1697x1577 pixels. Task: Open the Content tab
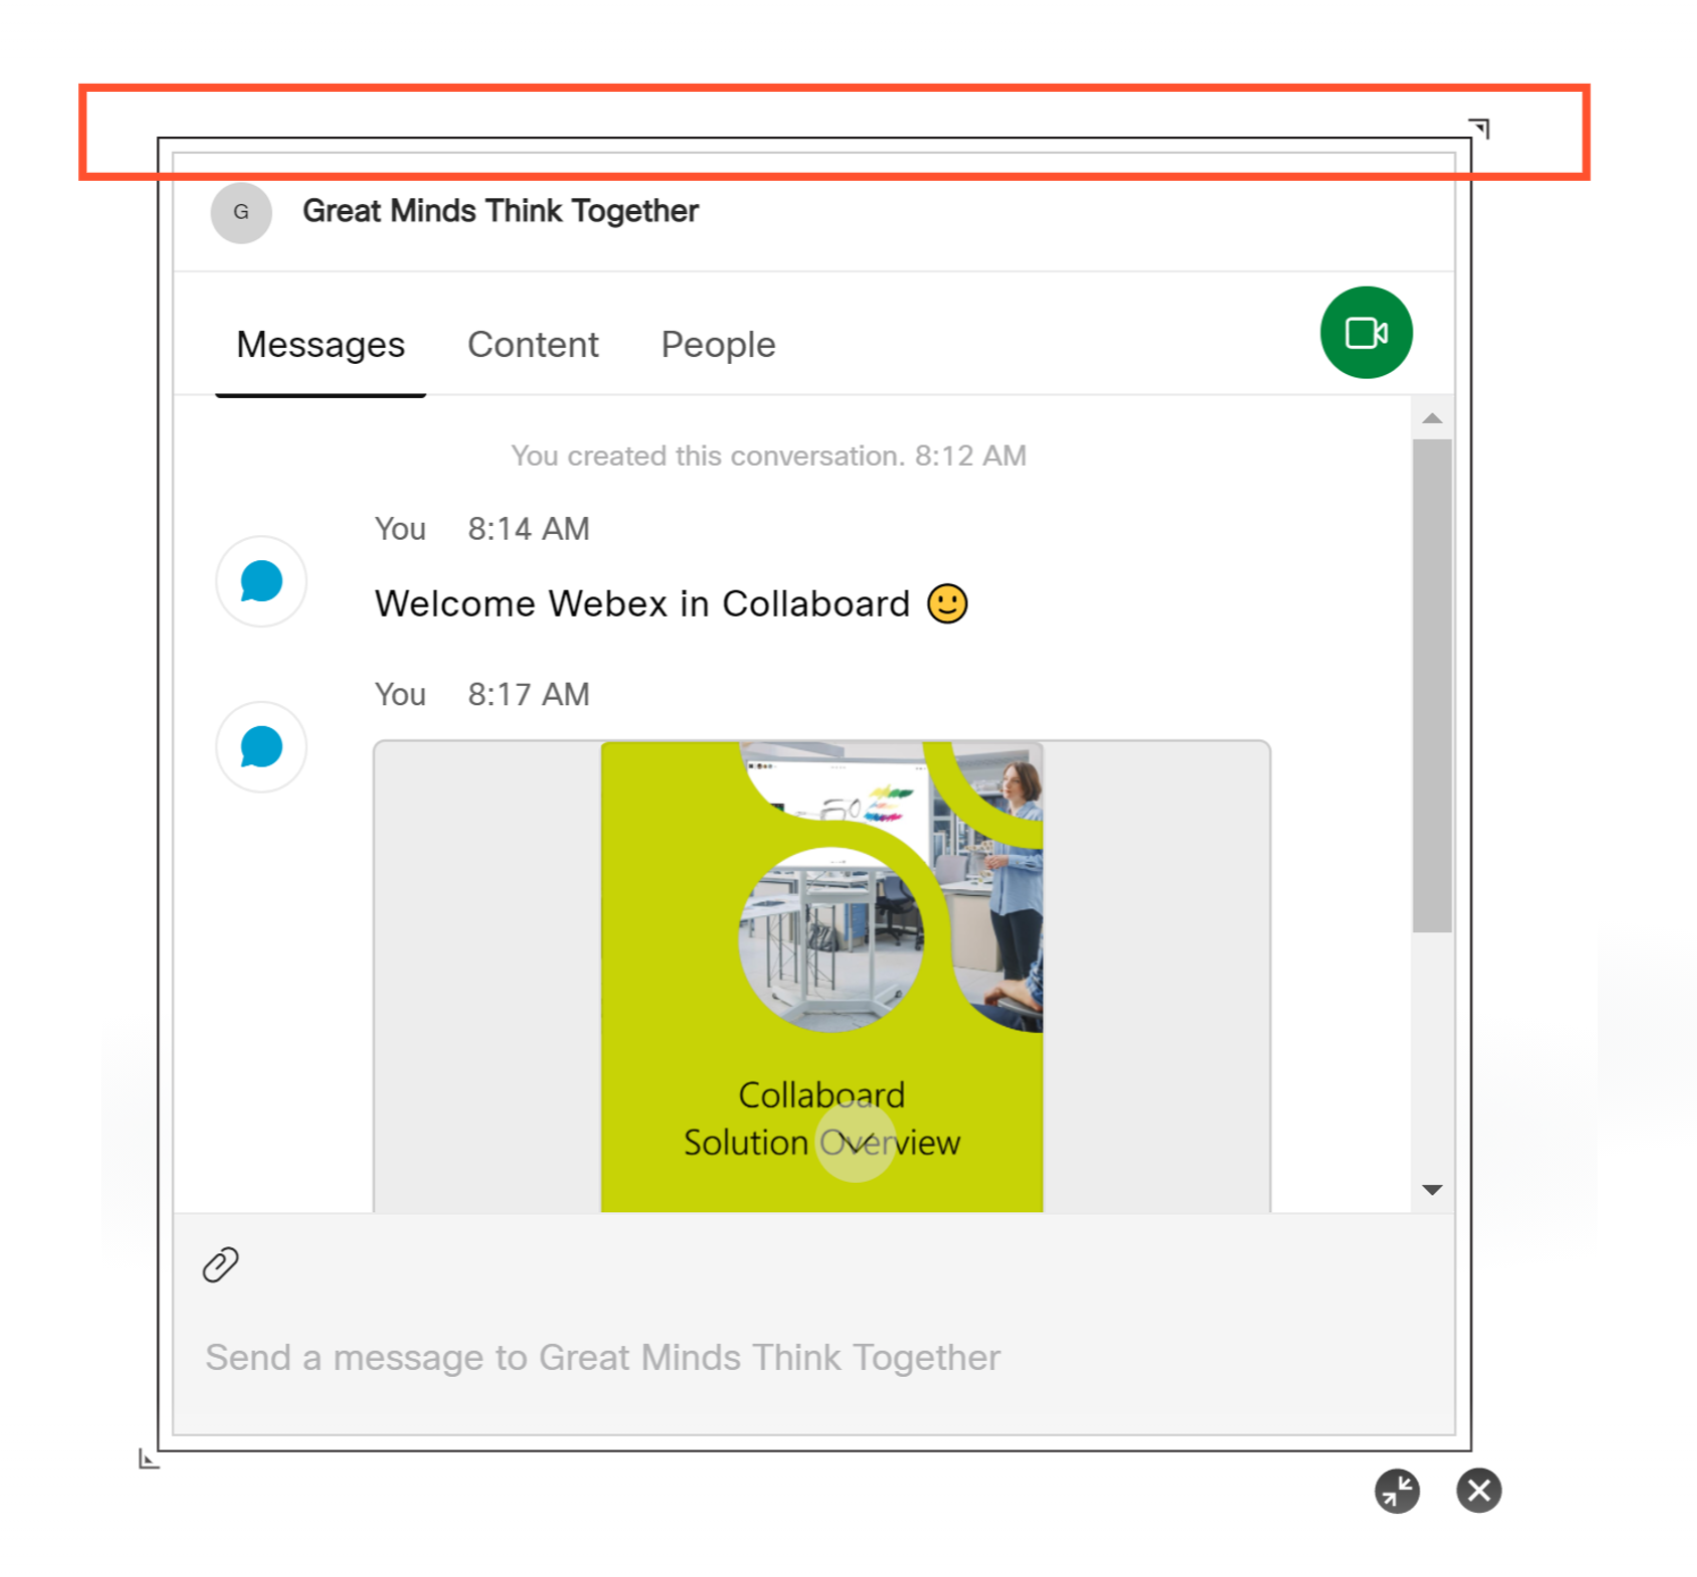click(x=533, y=345)
